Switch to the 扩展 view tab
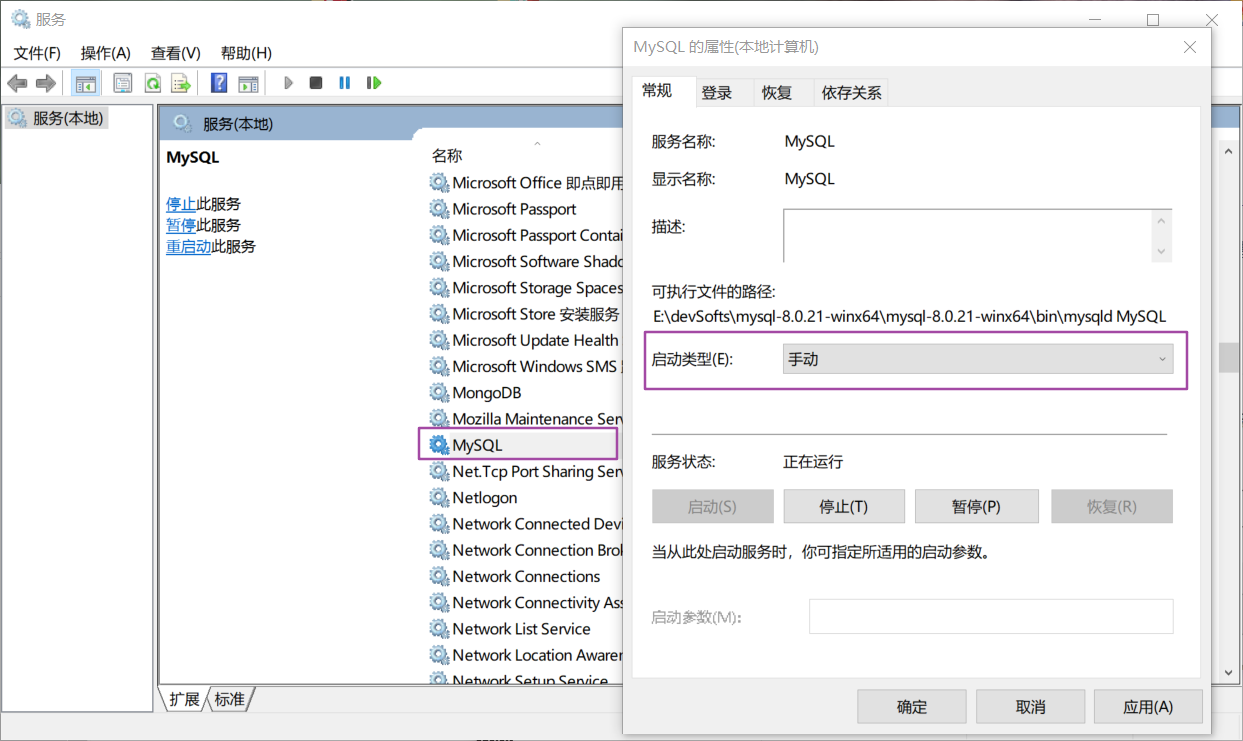 pos(184,699)
